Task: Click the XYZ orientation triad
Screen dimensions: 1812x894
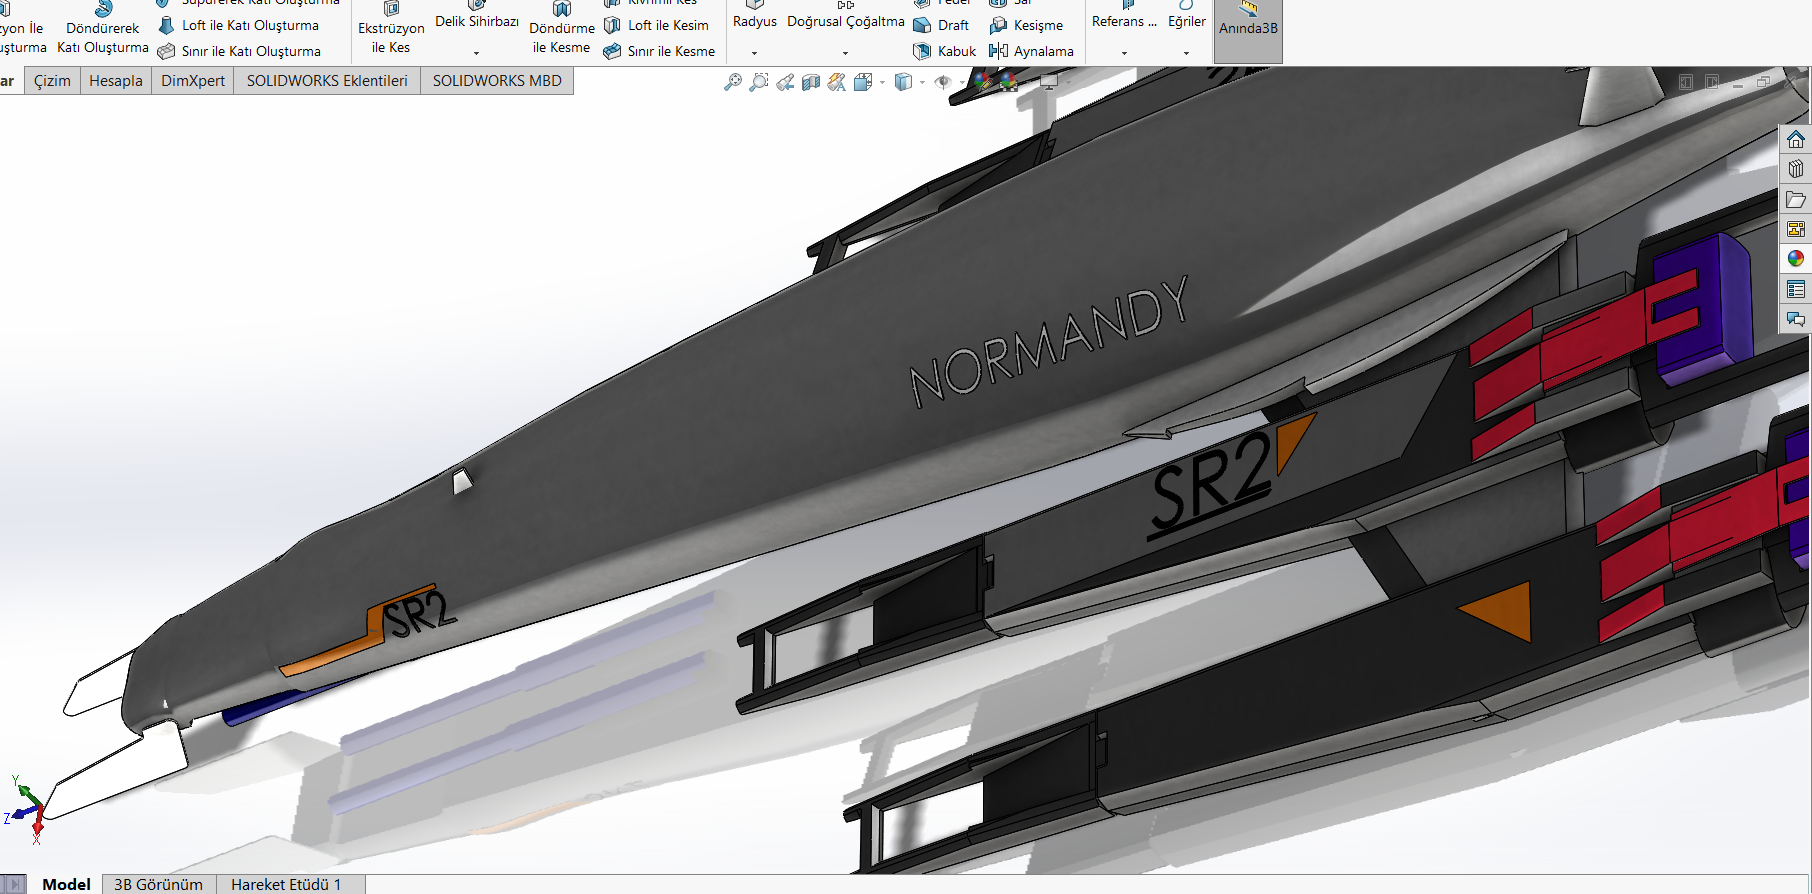Action: [x=27, y=808]
